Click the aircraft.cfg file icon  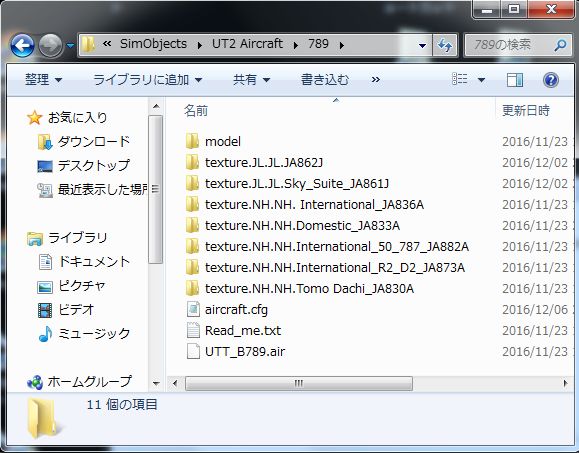point(193,309)
